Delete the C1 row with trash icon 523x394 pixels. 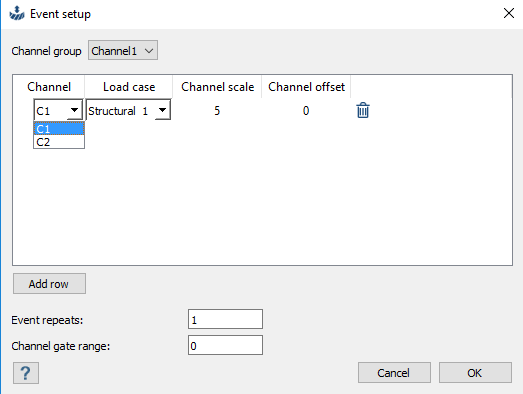tap(363, 110)
